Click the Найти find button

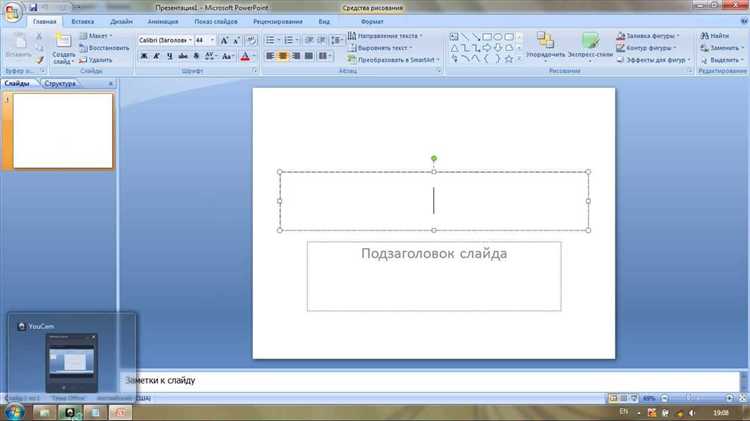tap(715, 36)
